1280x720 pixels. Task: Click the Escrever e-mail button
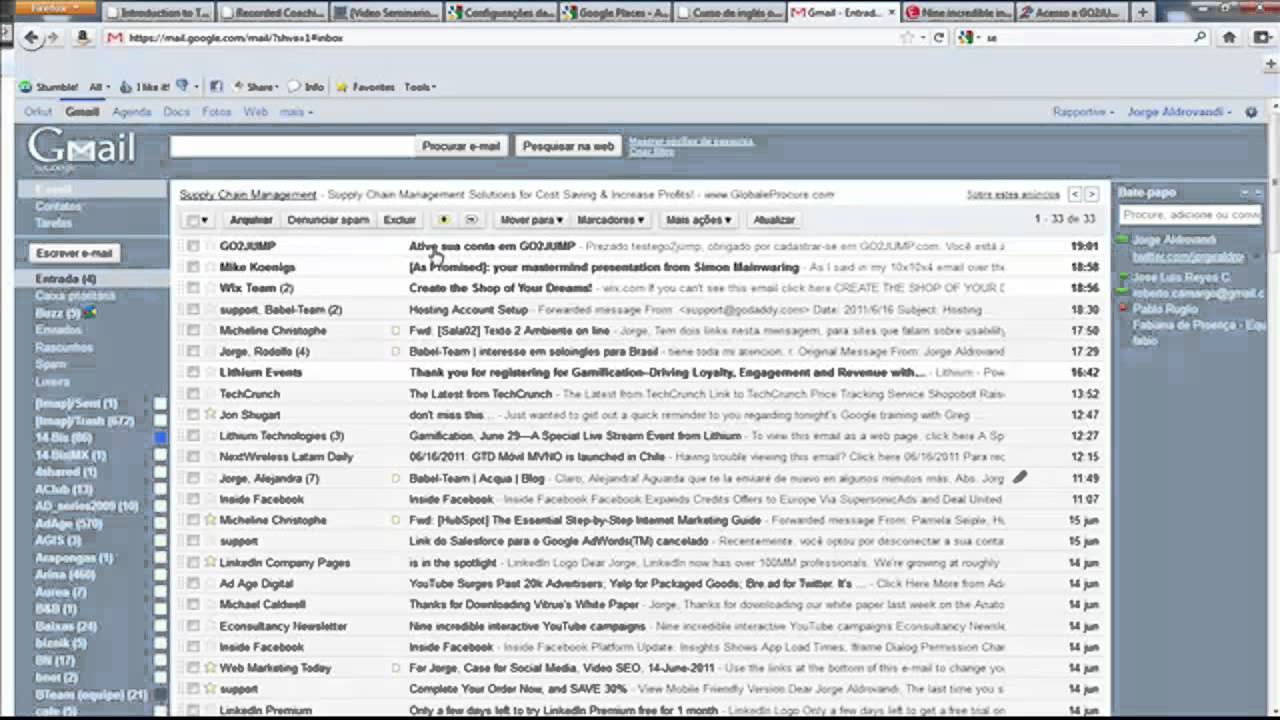[74, 253]
